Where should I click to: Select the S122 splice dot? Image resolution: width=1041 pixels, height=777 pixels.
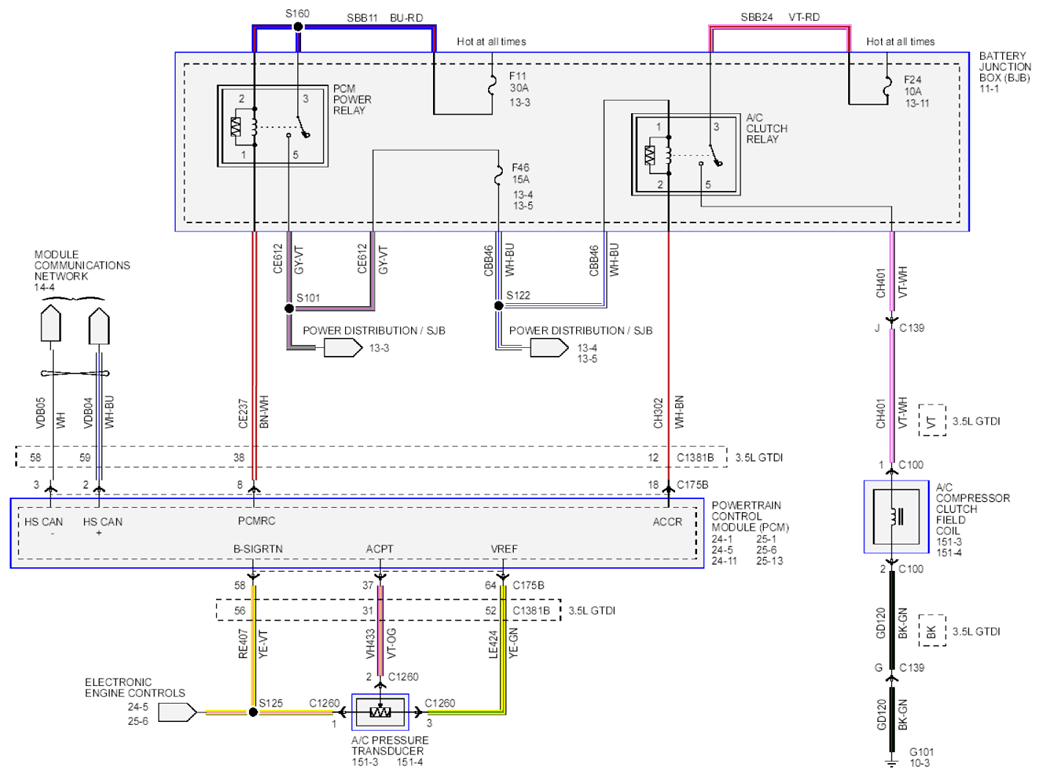[499, 305]
